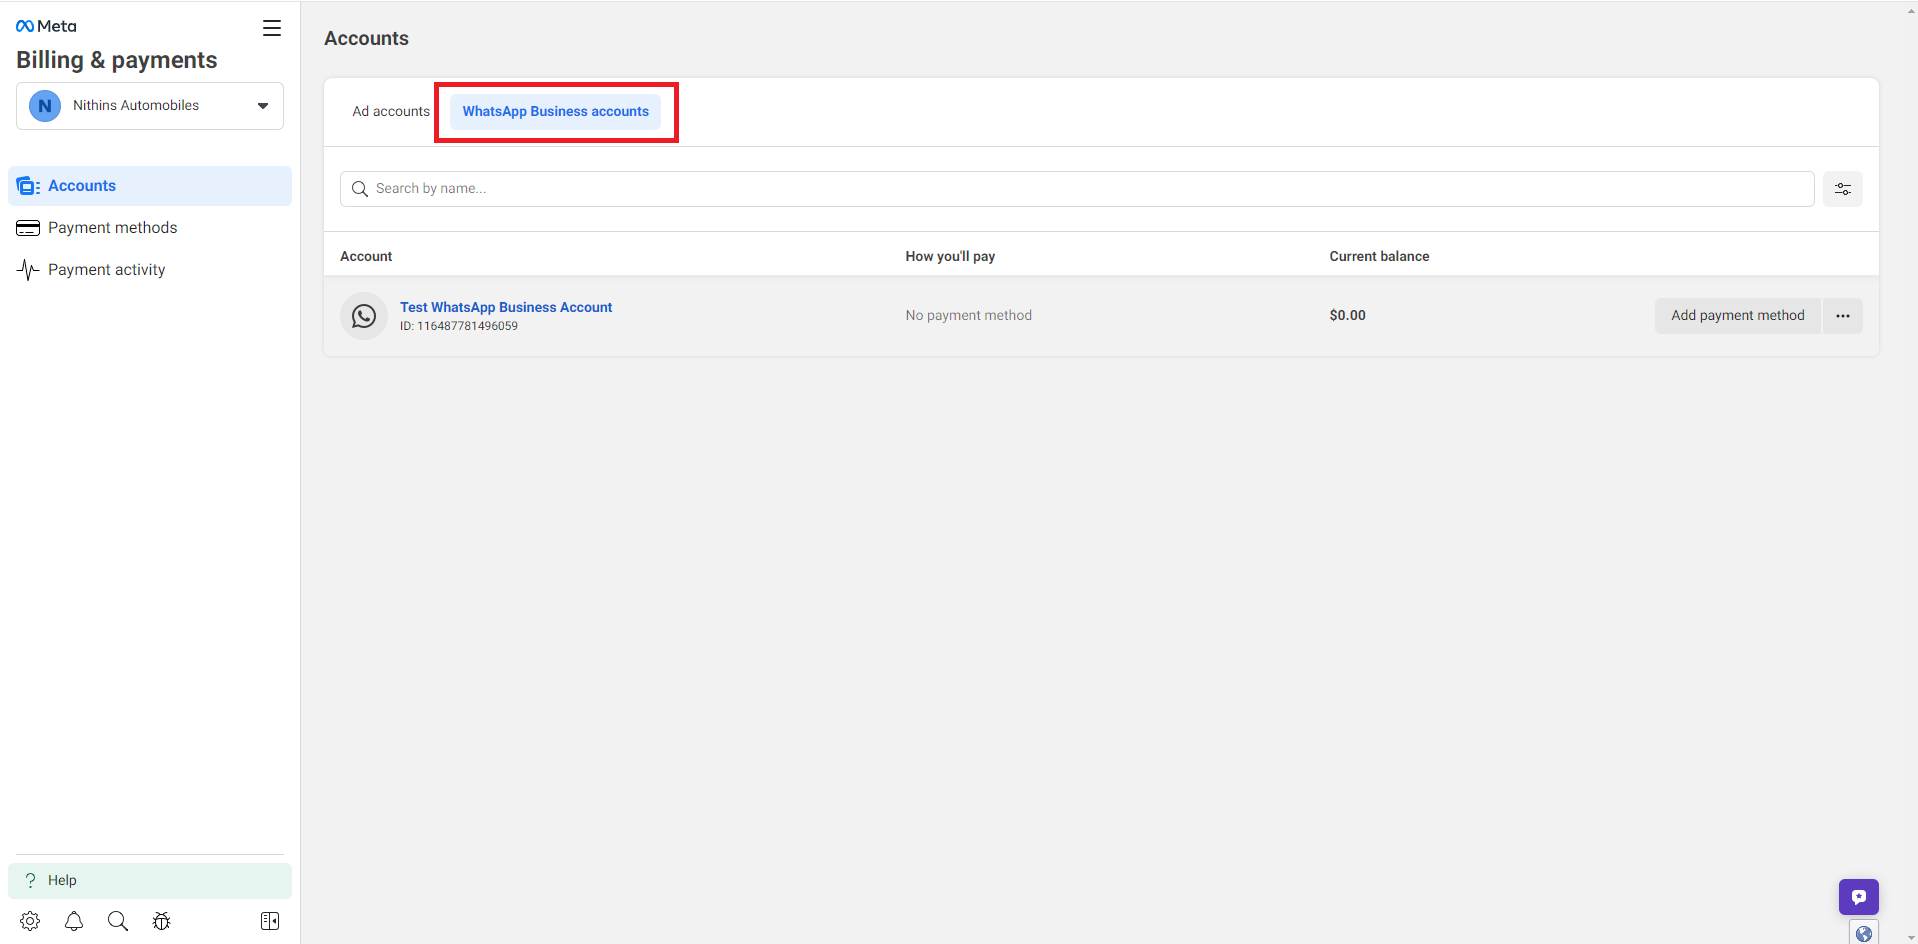The image size is (1918, 944).
Task: Open Test WhatsApp Business Account link
Action: coord(506,307)
